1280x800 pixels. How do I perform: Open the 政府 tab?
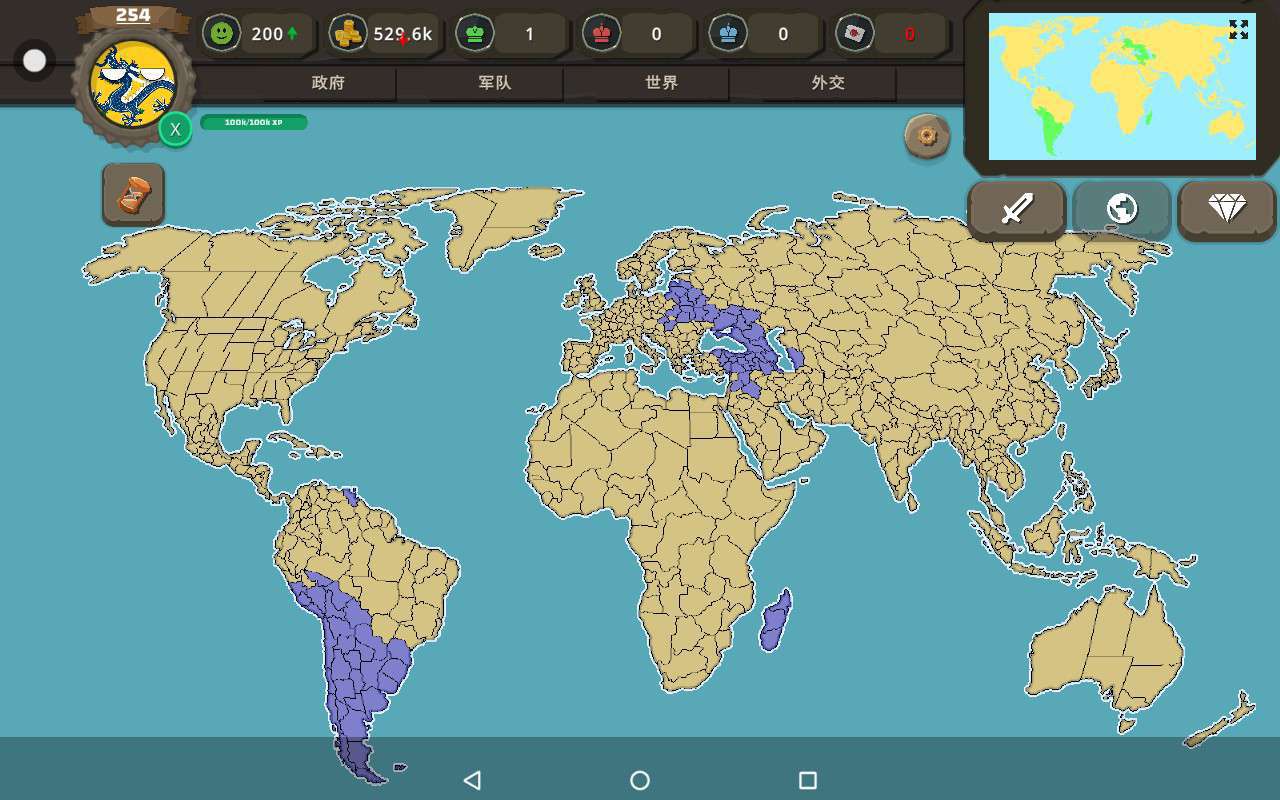click(328, 83)
